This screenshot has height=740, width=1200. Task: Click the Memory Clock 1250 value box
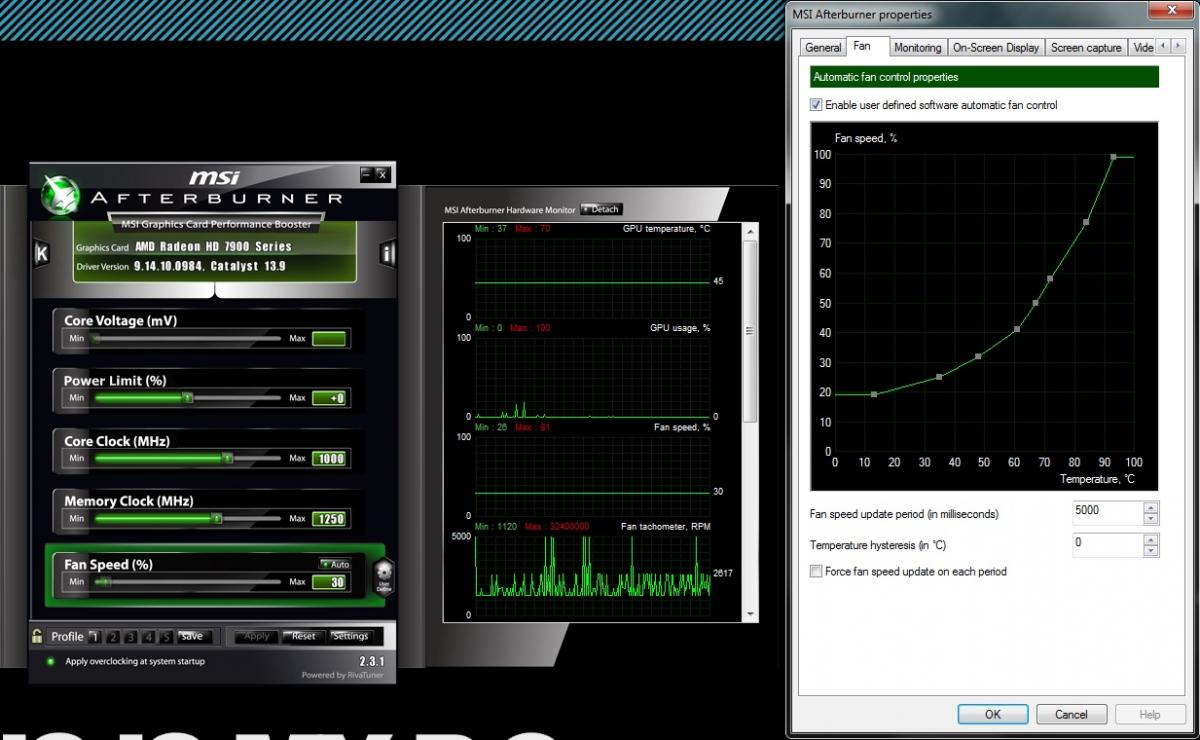click(x=329, y=518)
